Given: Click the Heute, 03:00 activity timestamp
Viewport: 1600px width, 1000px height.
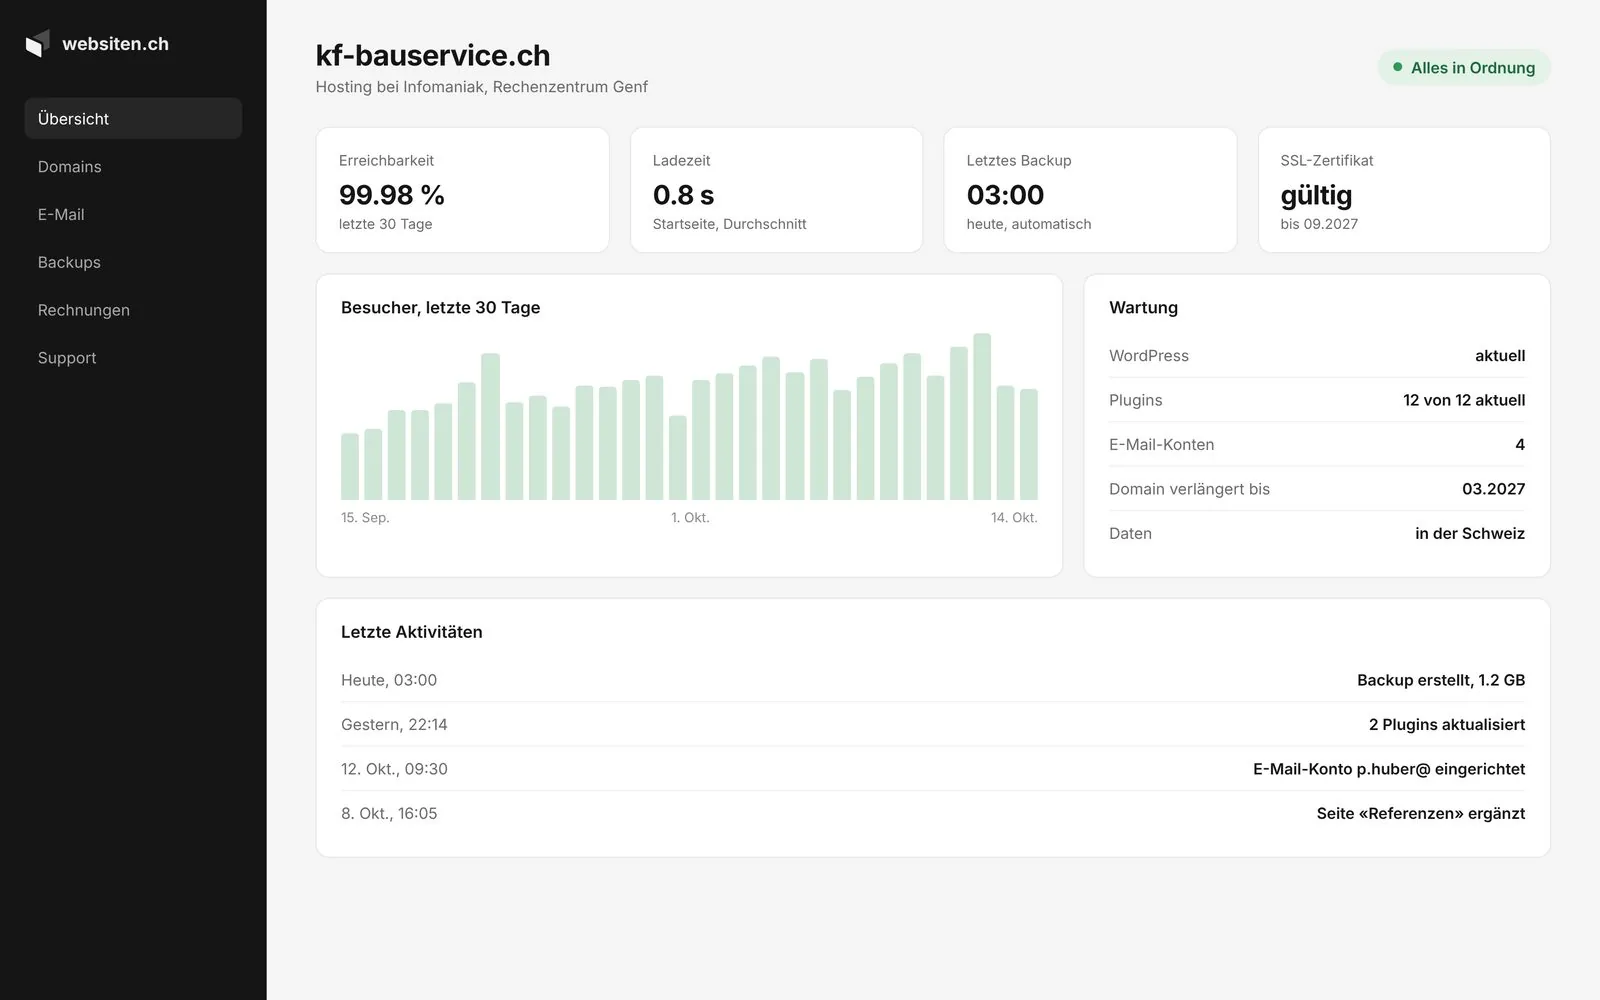Looking at the screenshot, I should [389, 680].
